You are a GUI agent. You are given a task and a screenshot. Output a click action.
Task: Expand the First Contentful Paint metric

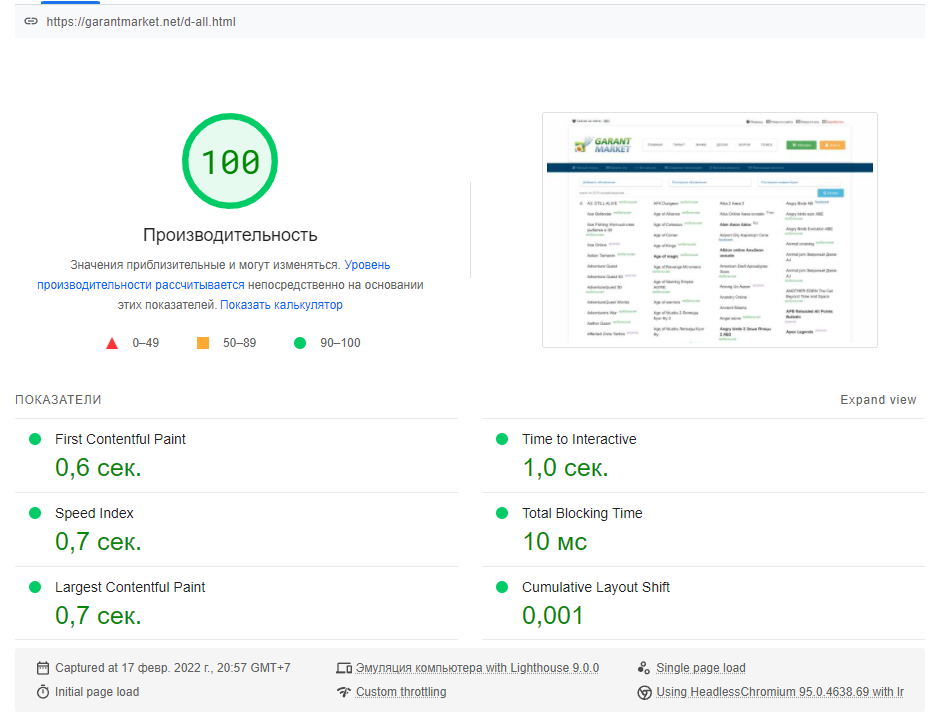click(120, 439)
